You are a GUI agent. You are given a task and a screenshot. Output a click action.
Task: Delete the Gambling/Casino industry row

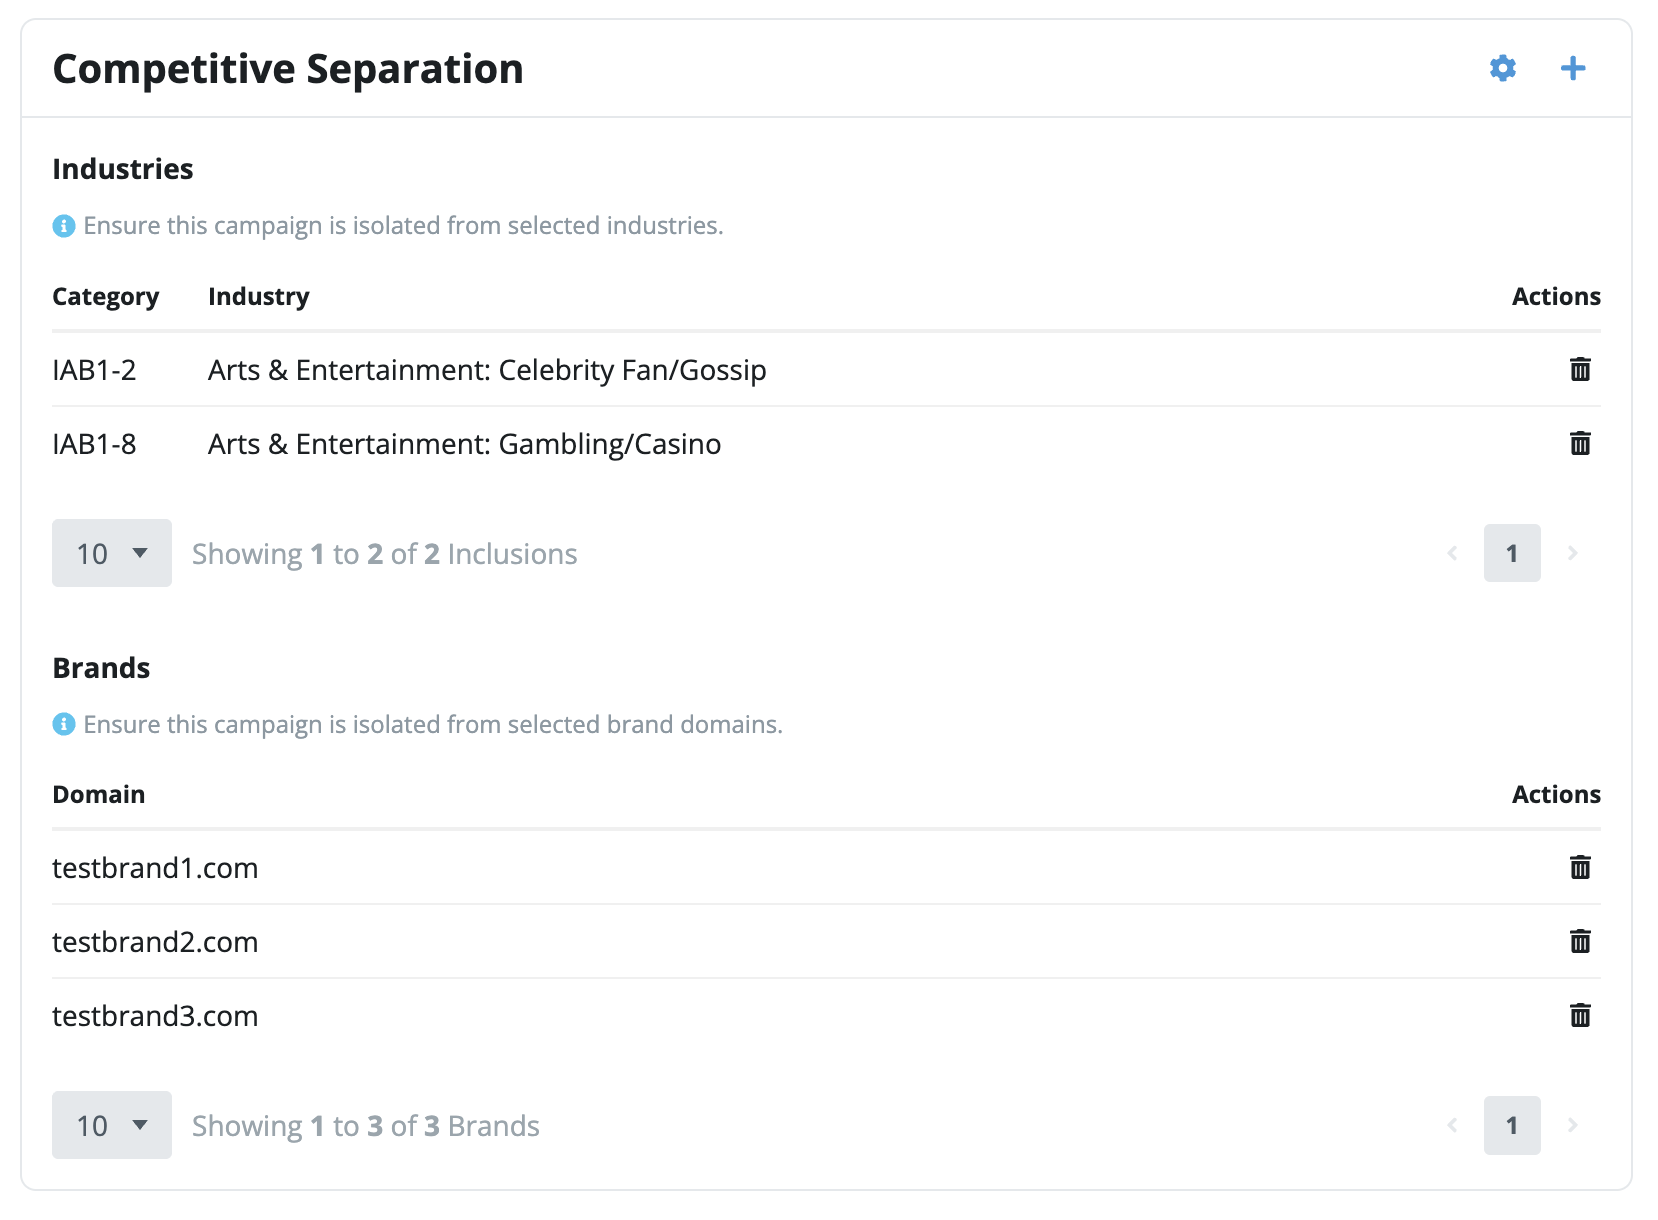click(1580, 443)
